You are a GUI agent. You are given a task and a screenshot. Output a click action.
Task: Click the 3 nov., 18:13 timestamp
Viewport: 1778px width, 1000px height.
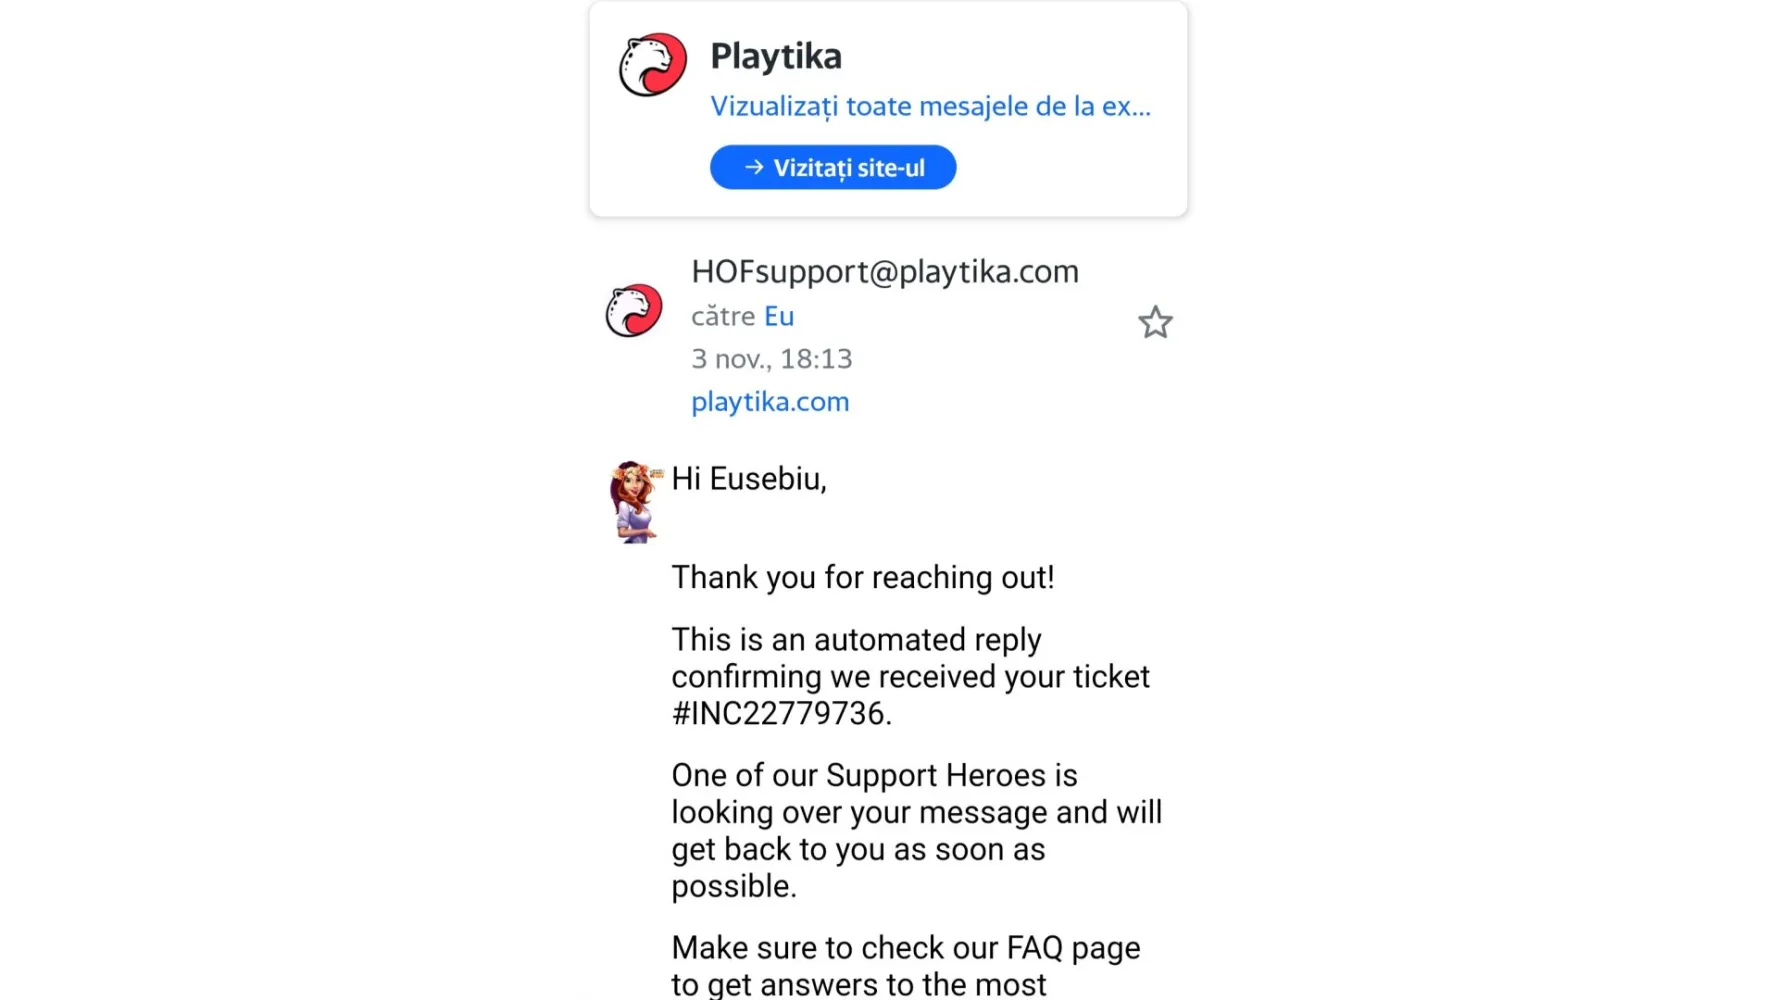click(772, 358)
